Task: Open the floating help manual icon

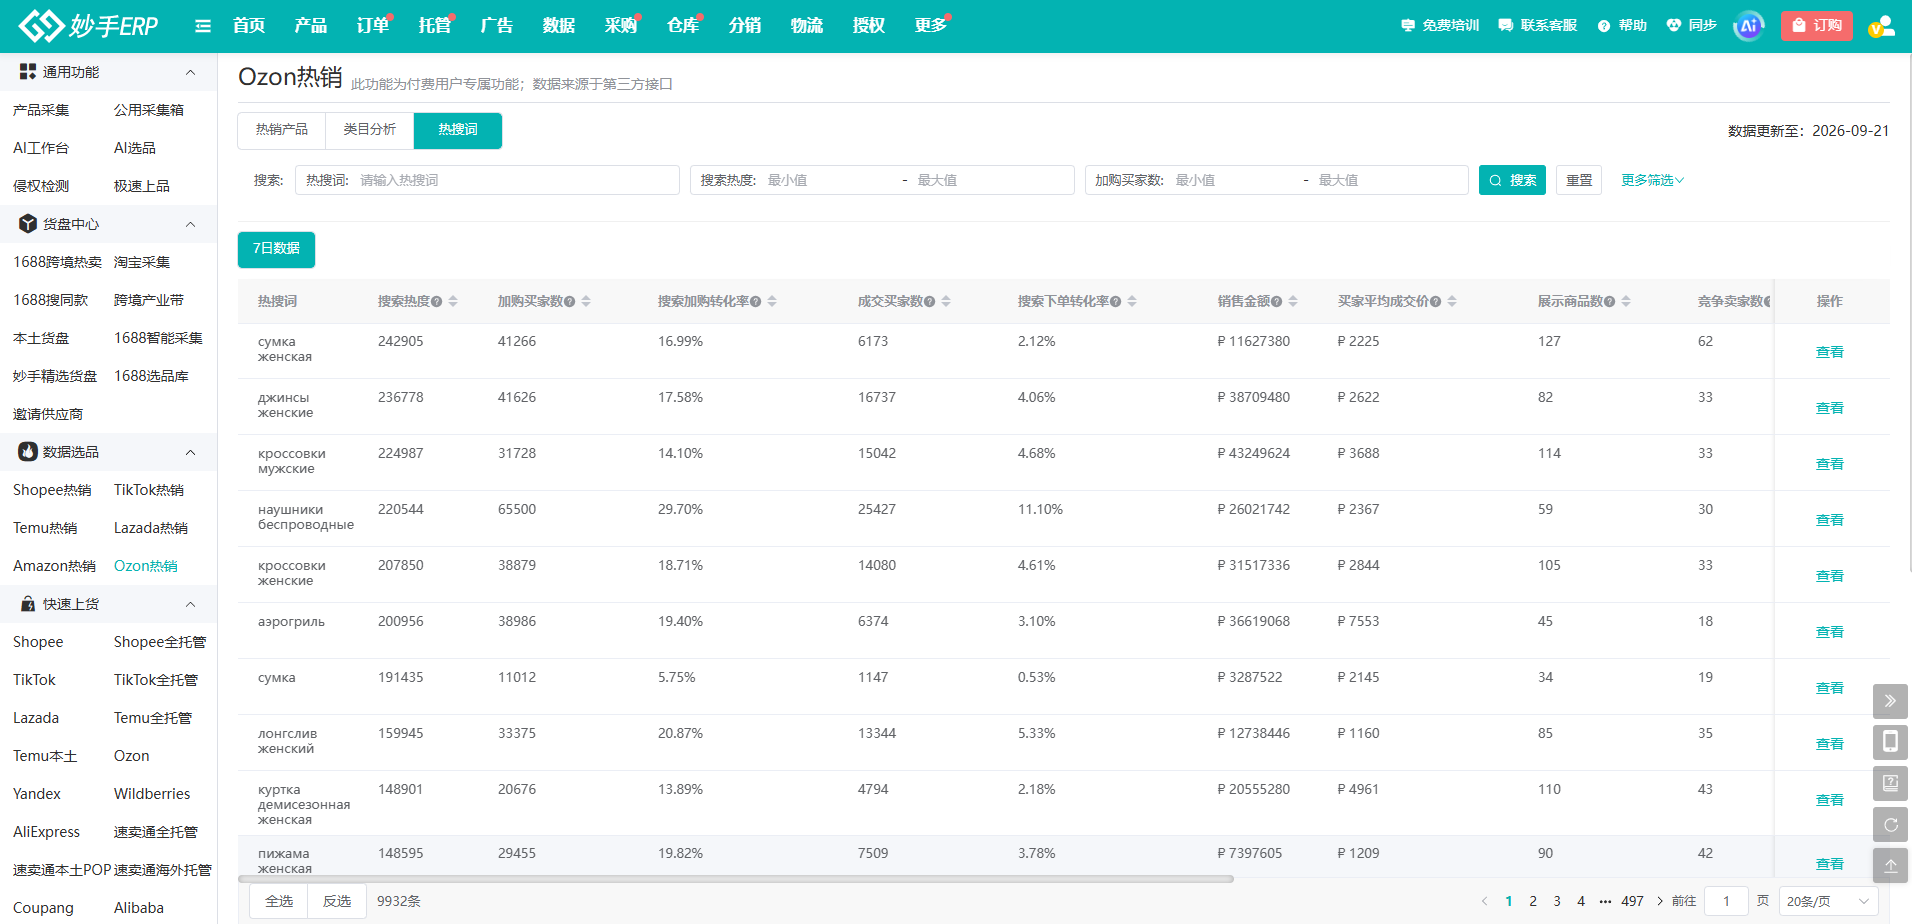Action: 1890,783
